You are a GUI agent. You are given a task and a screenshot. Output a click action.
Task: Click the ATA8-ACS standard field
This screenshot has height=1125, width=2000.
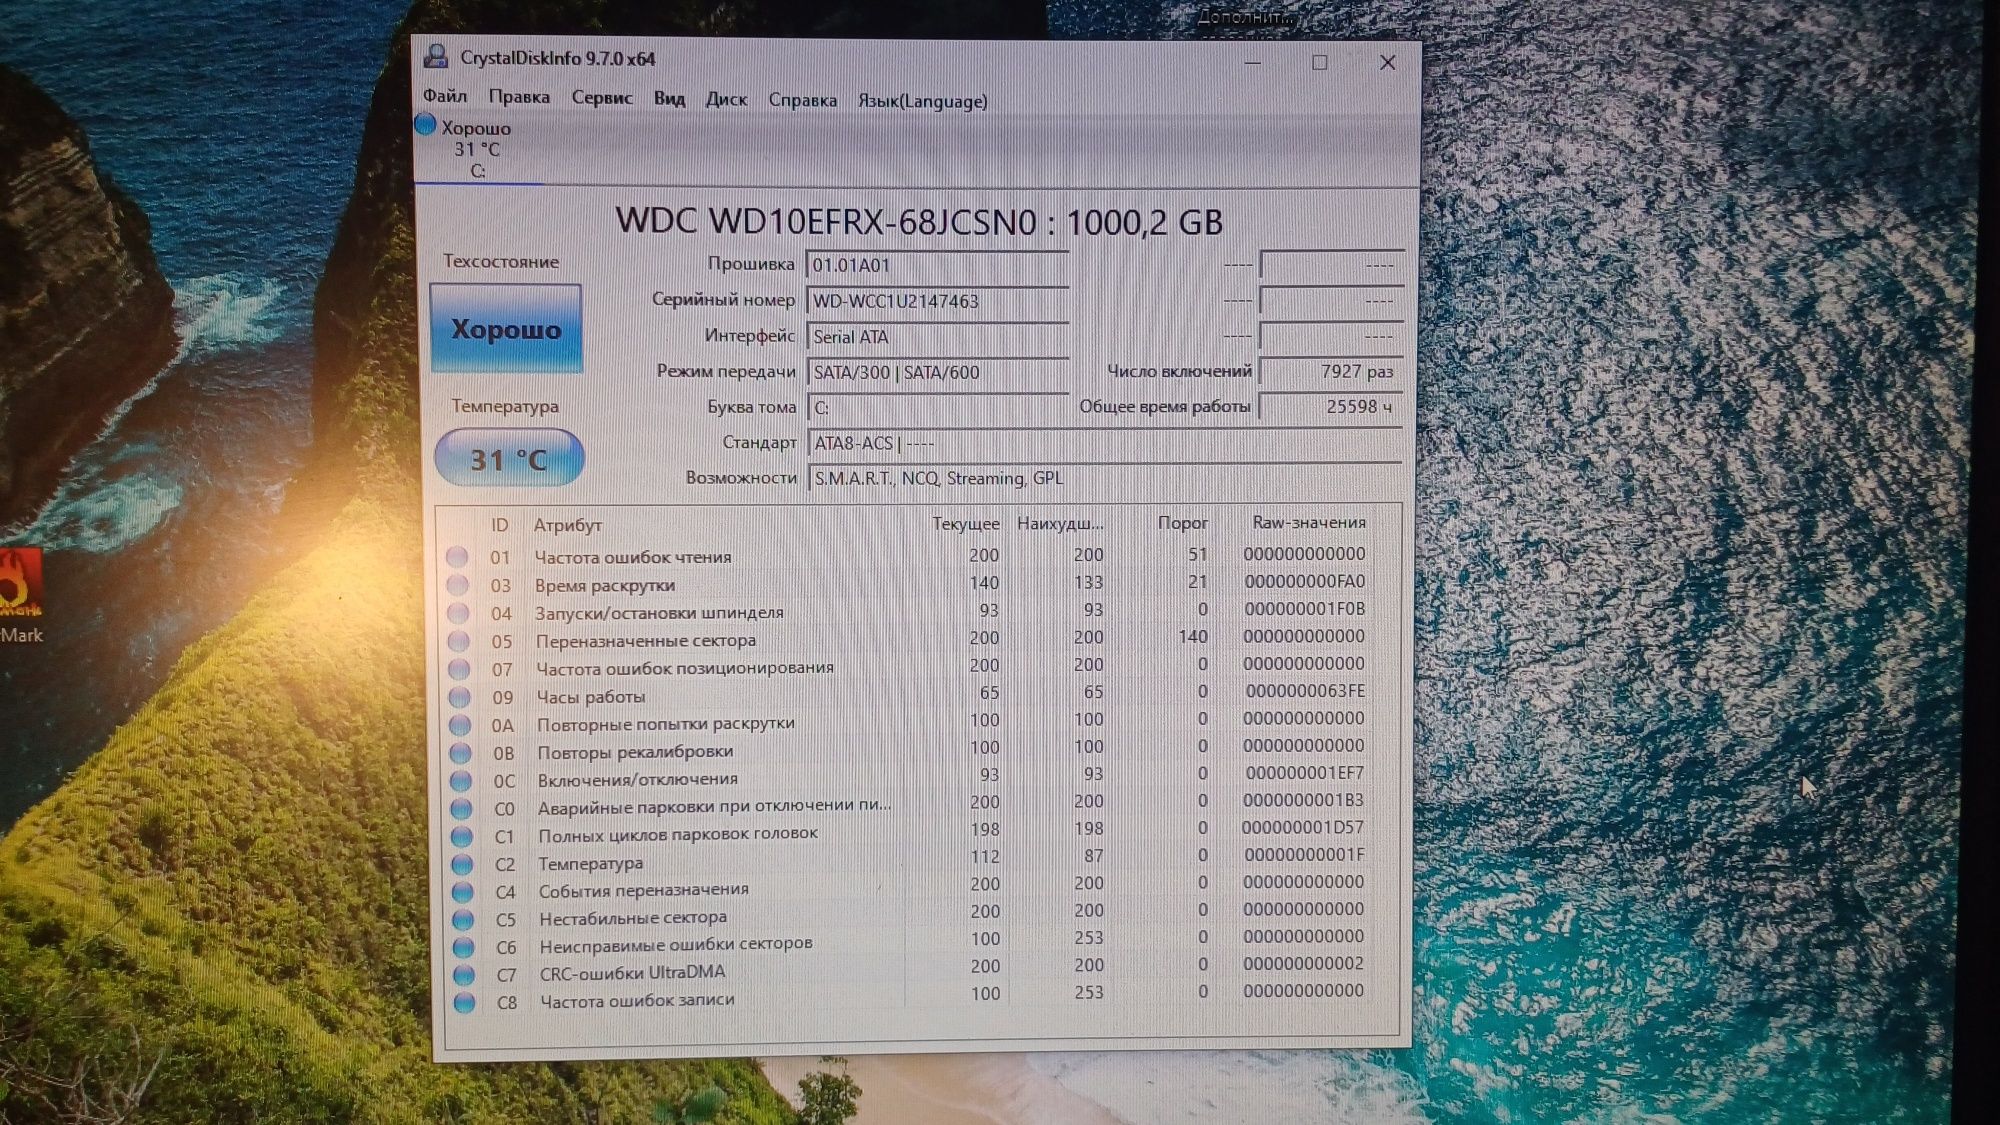click(1104, 443)
